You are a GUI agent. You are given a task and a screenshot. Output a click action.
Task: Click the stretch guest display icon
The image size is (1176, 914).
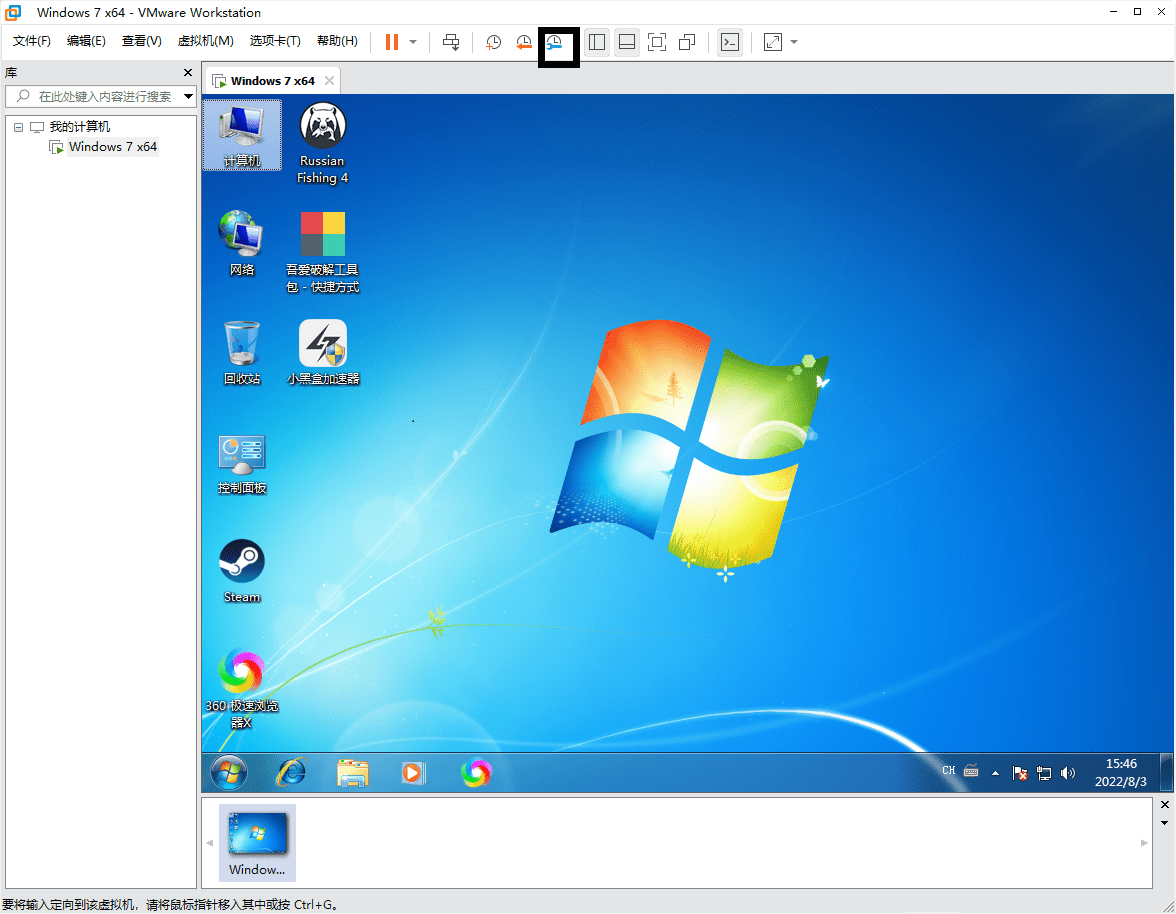pyautogui.click(x=772, y=42)
